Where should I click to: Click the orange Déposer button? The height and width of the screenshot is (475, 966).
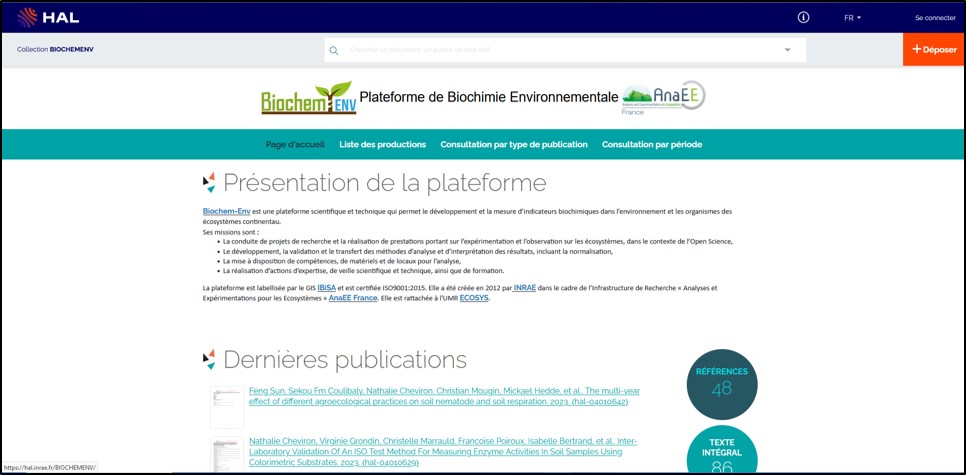coord(934,49)
